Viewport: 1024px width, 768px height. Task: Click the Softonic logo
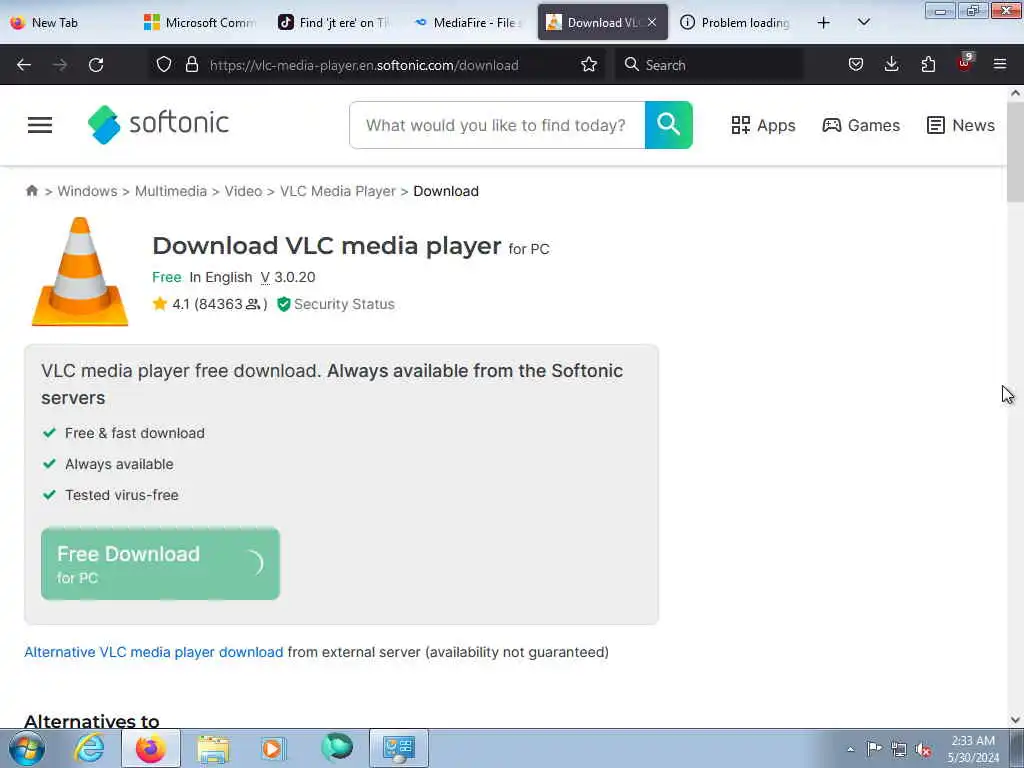158,124
